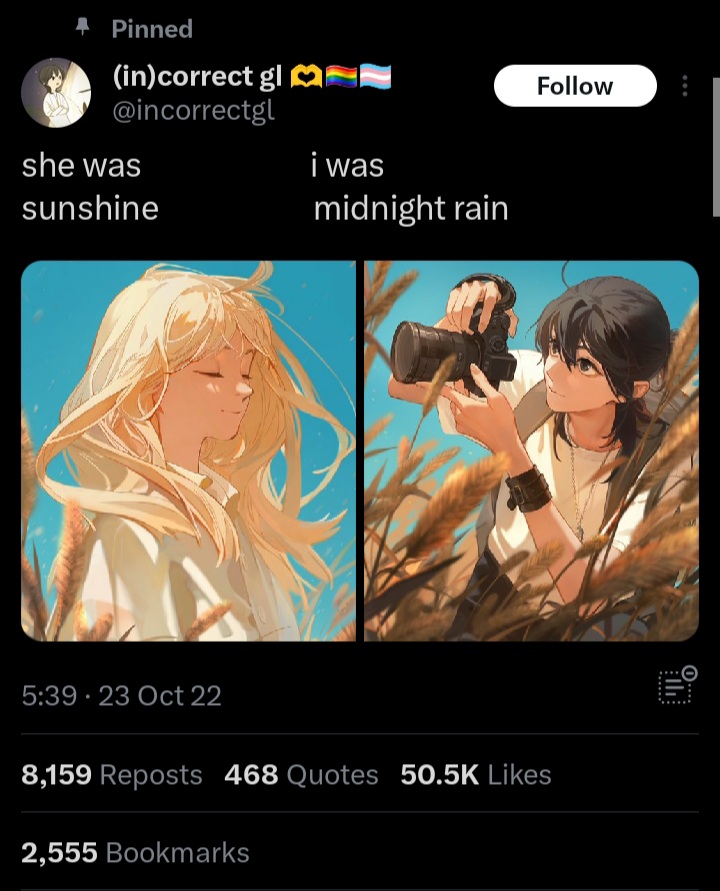Screen dimensions: 720x891
Task: Click the transgender flag emoji
Action: [x=375, y=77]
